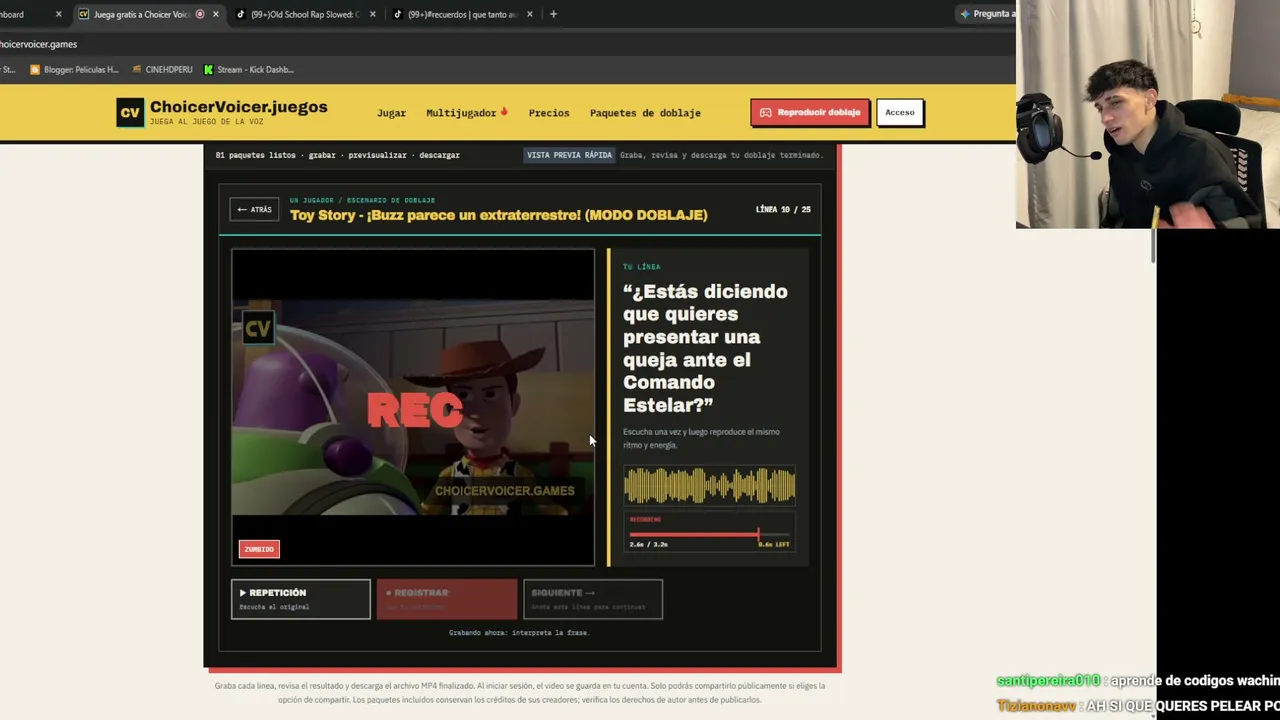
Task: Click the address bar URL
Action: click(39, 44)
